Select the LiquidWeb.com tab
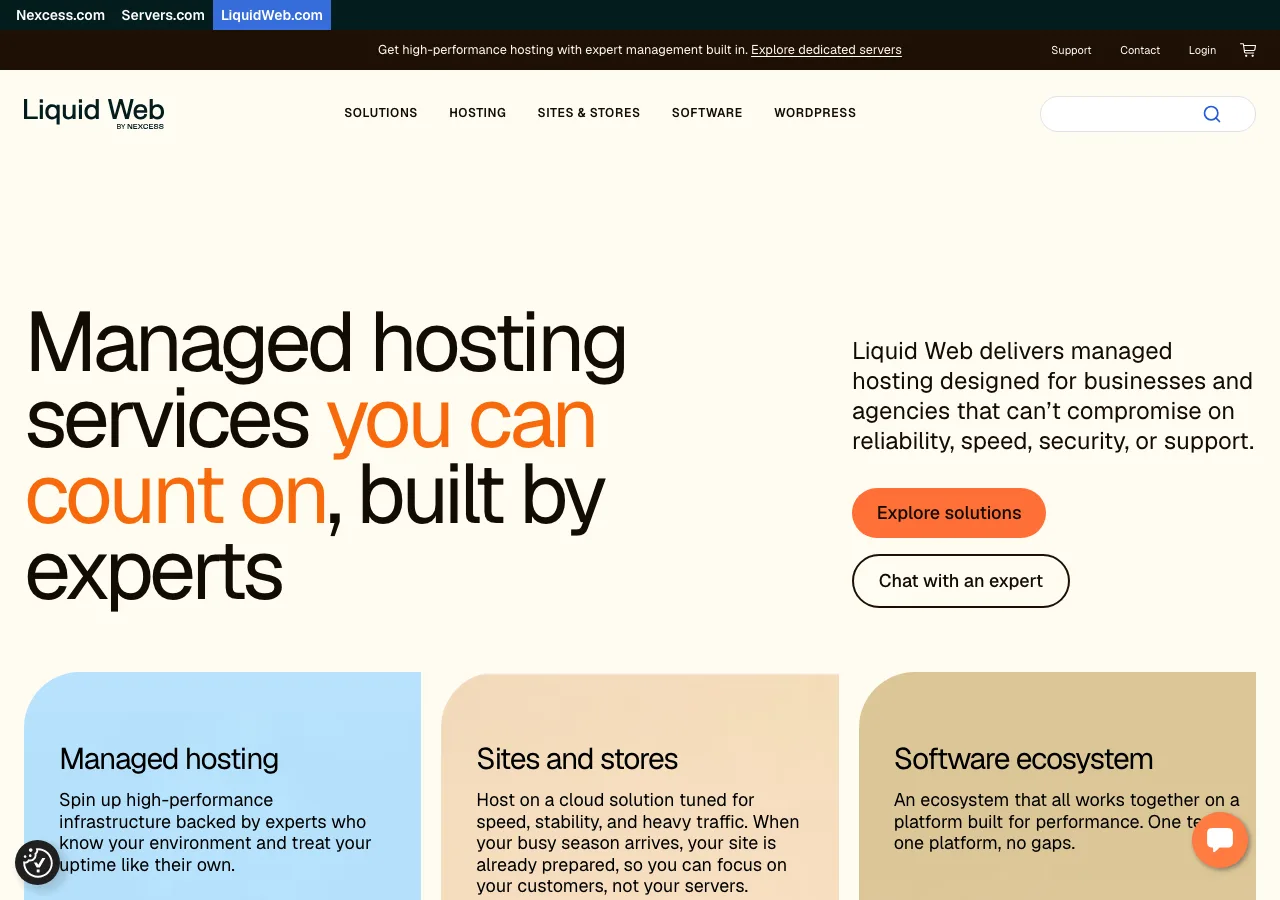 [272, 15]
